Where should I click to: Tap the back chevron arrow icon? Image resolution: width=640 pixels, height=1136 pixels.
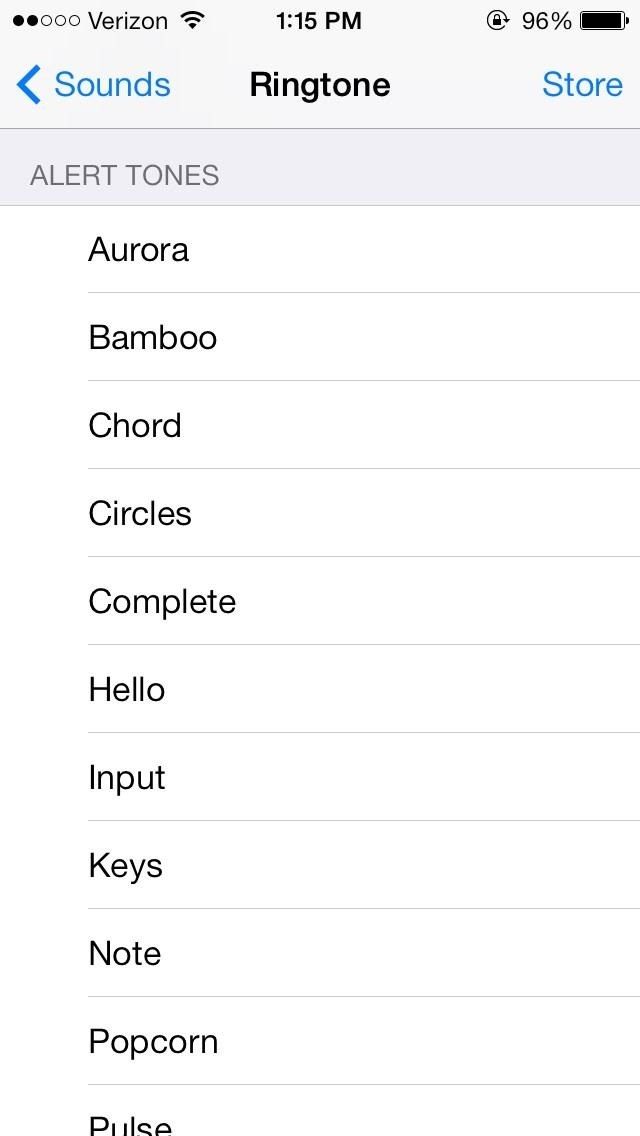coord(29,85)
